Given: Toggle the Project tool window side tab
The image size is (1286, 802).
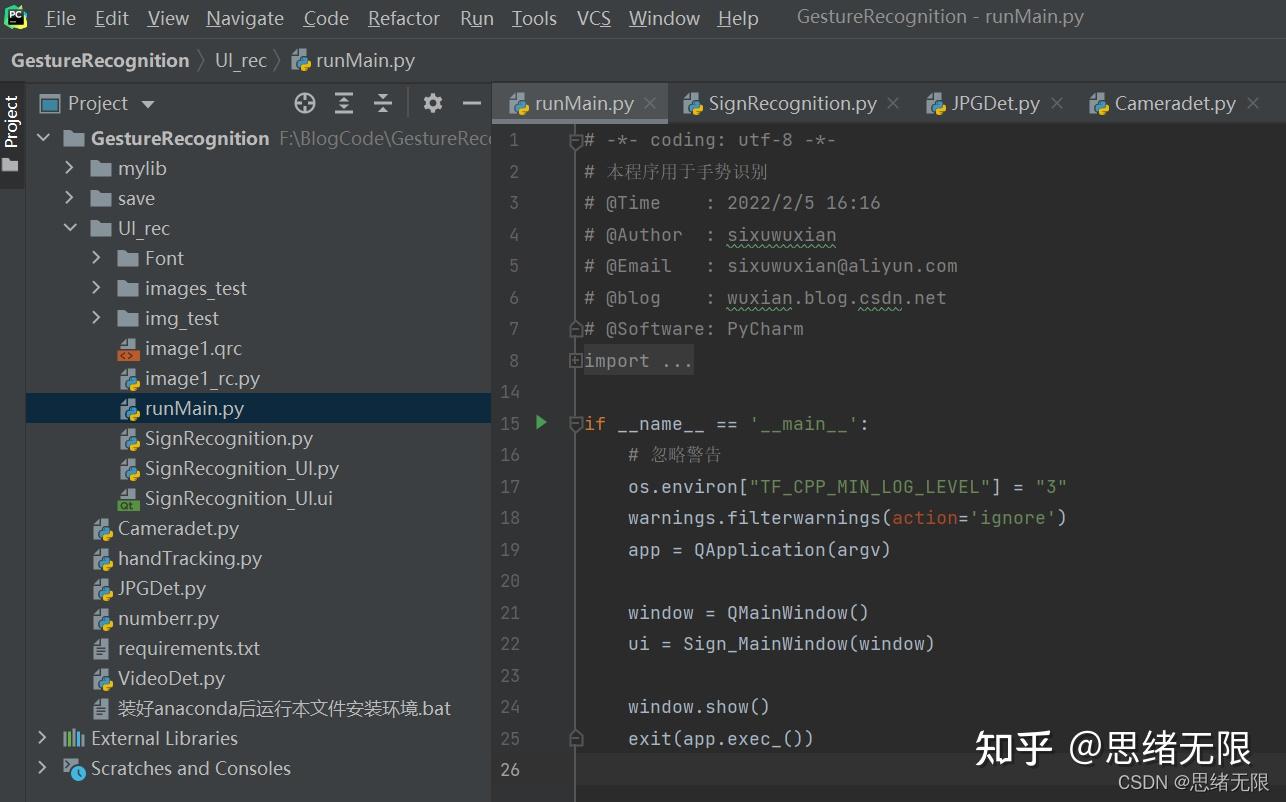Looking at the screenshot, I should point(12,133).
